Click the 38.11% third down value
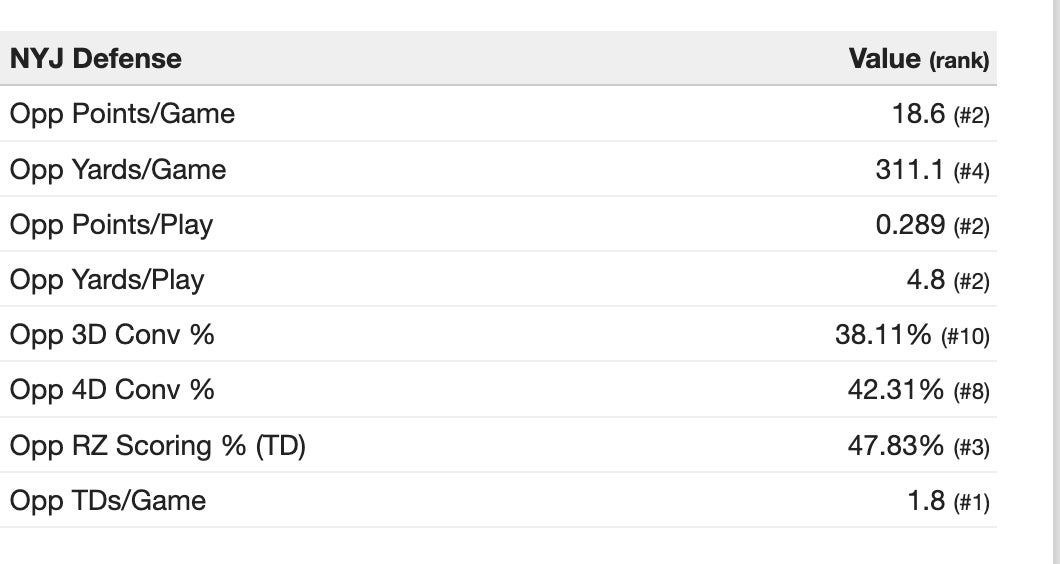1060x564 pixels. tap(883, 335)
